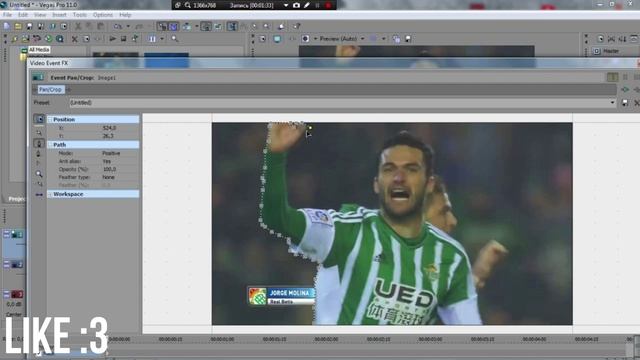
Task: Click the Pan/Crop chain button
Action: click(x=51, y=89)
